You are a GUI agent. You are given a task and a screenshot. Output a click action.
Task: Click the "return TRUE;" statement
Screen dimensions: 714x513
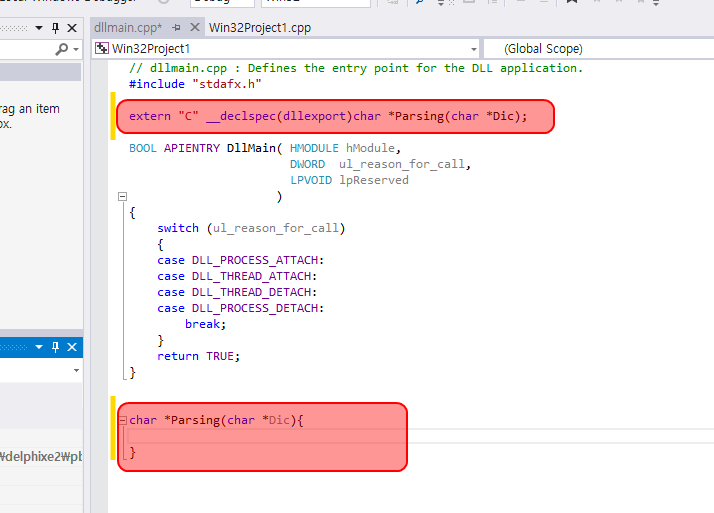pos(199,356)
